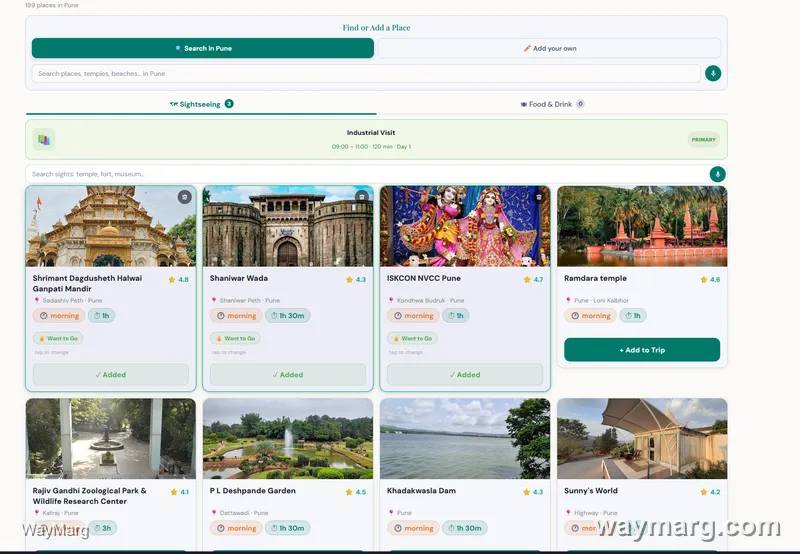Focus the Search places in Pune field
Screen dimensions: 800x554
(x=366, y=73)
